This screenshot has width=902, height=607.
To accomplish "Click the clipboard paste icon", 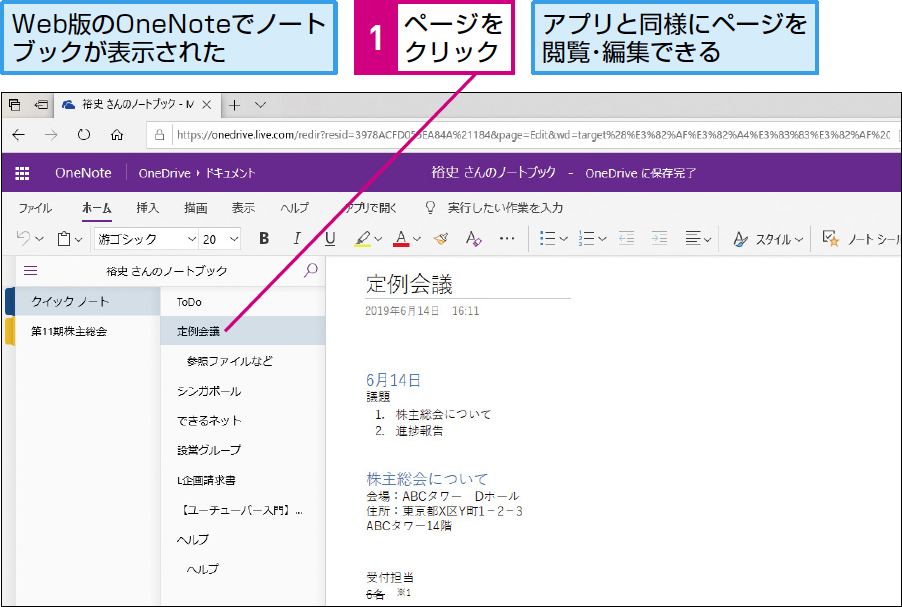I will coord(64,238).
